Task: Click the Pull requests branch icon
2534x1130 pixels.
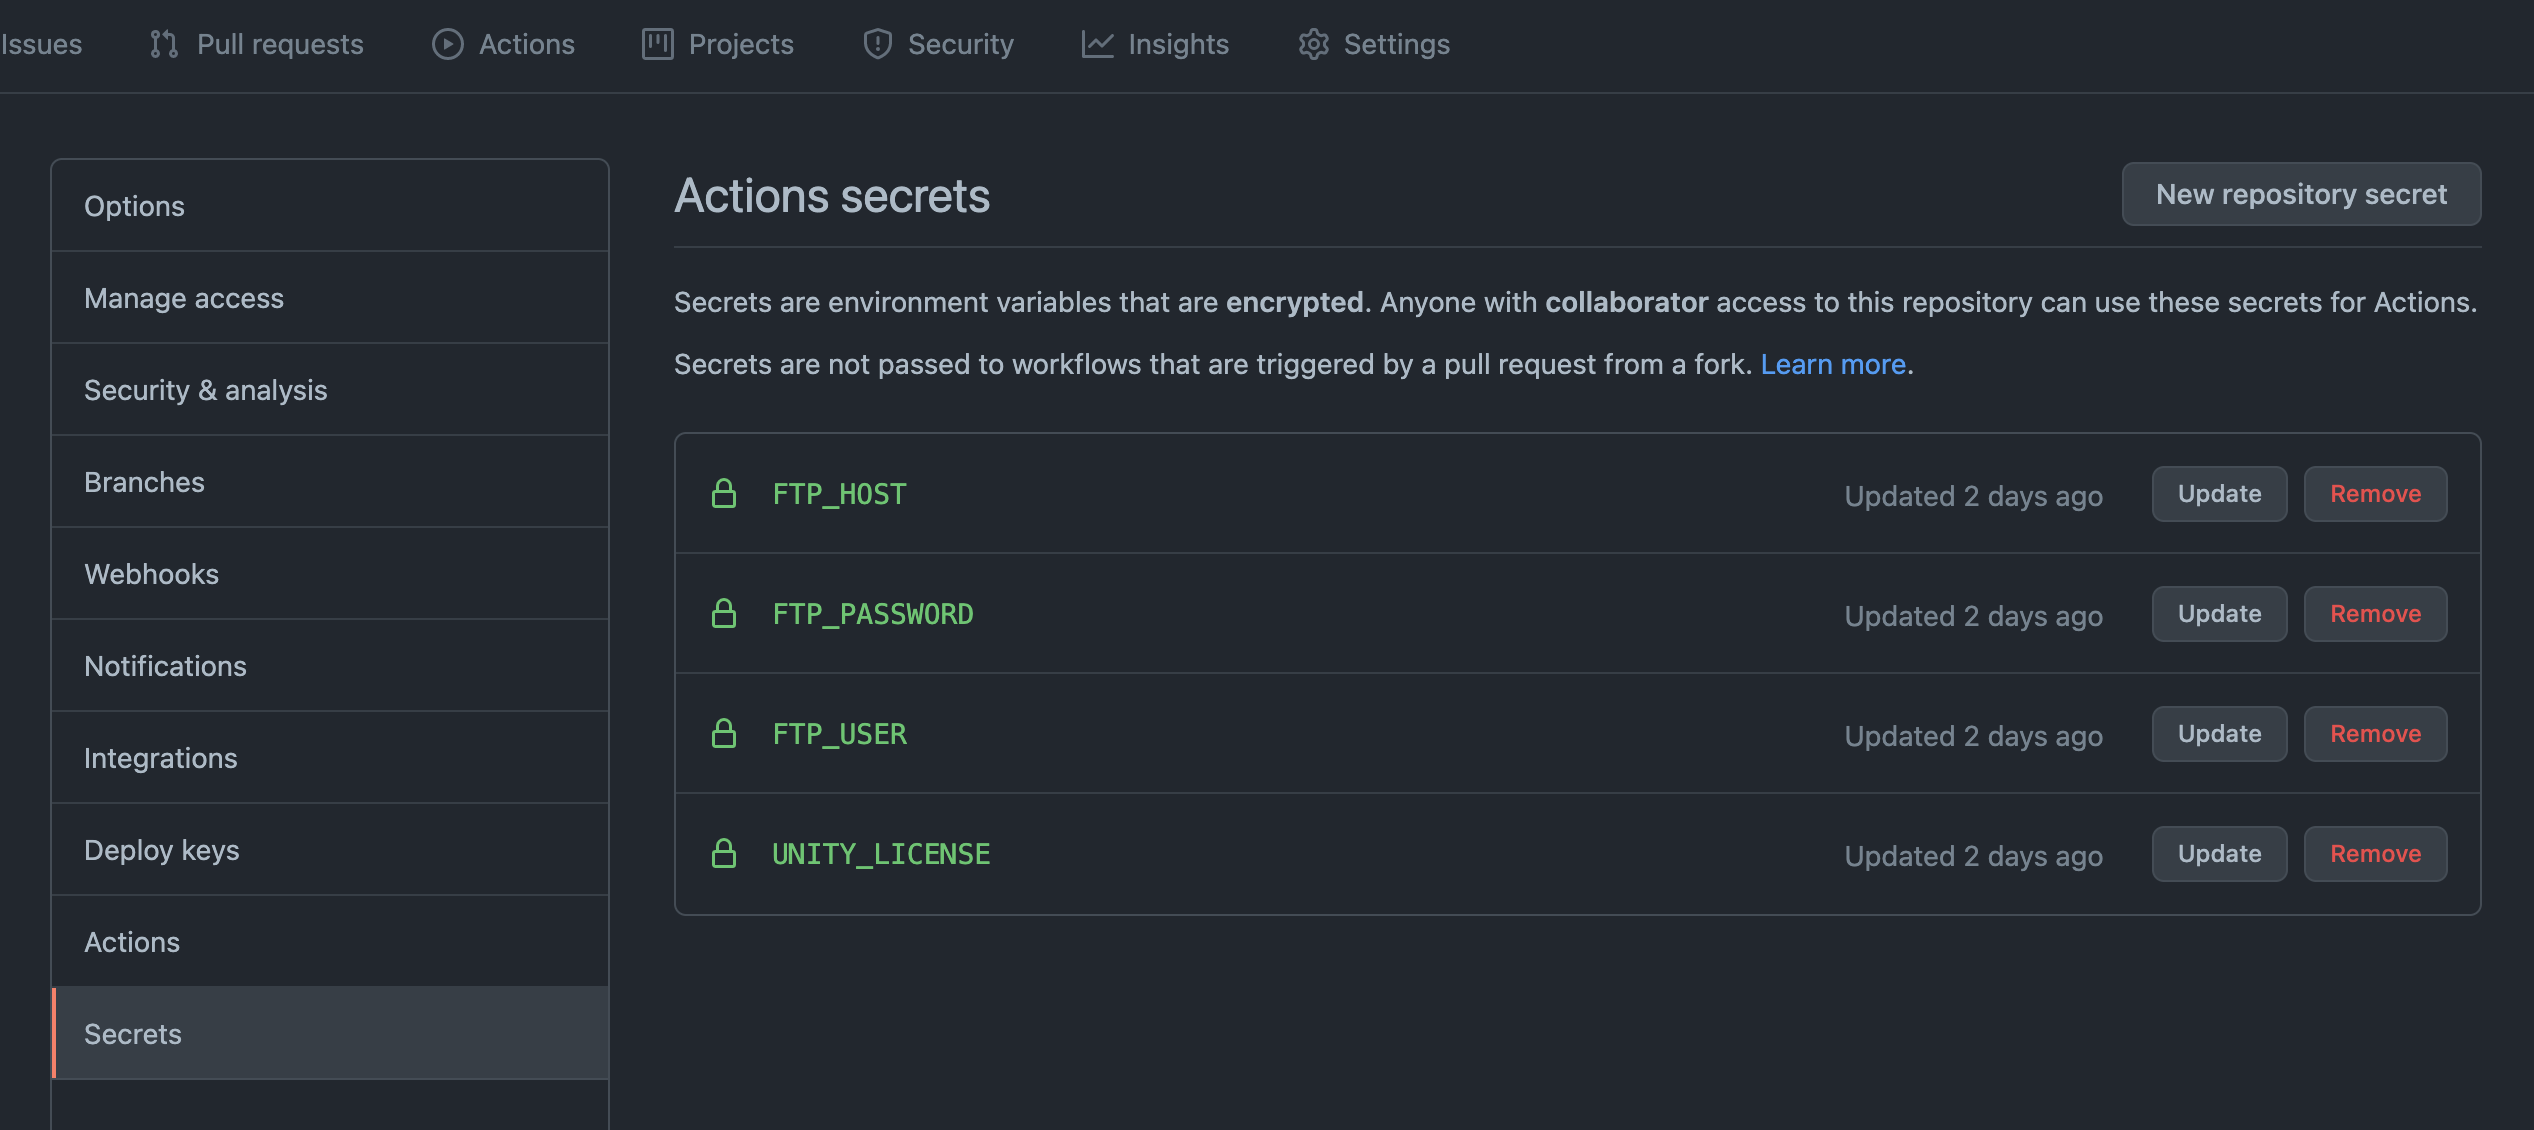Action: [x=164, y=44]
